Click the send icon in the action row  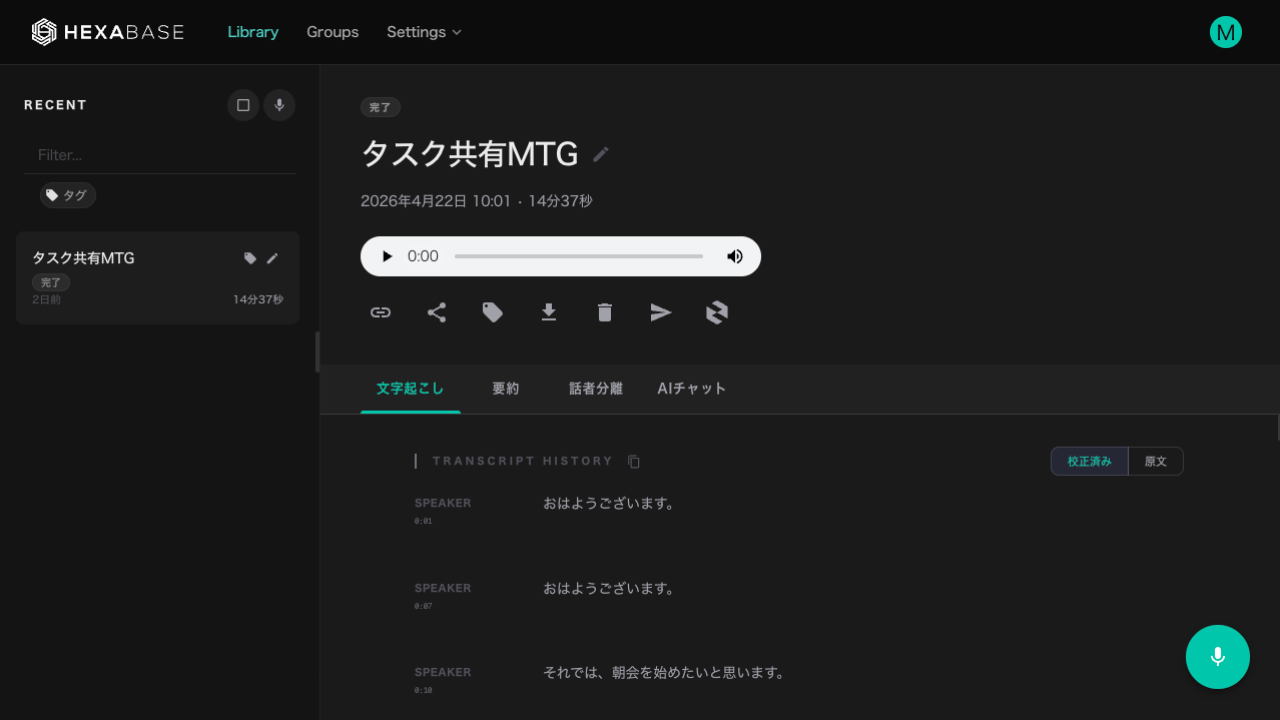click(x=661, y=313)
